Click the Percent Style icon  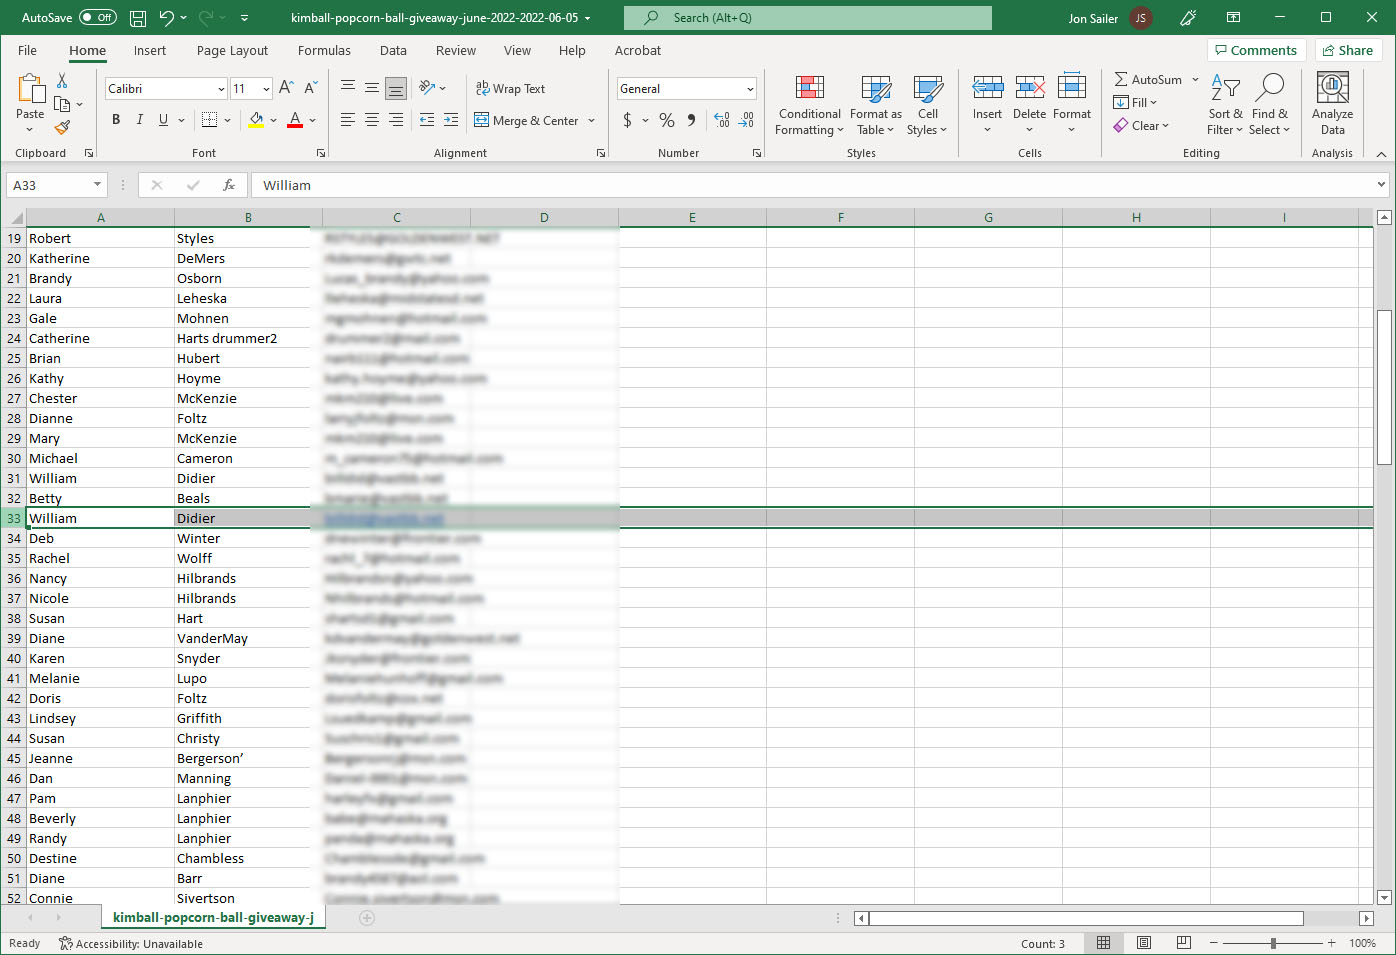coord(666,120)
